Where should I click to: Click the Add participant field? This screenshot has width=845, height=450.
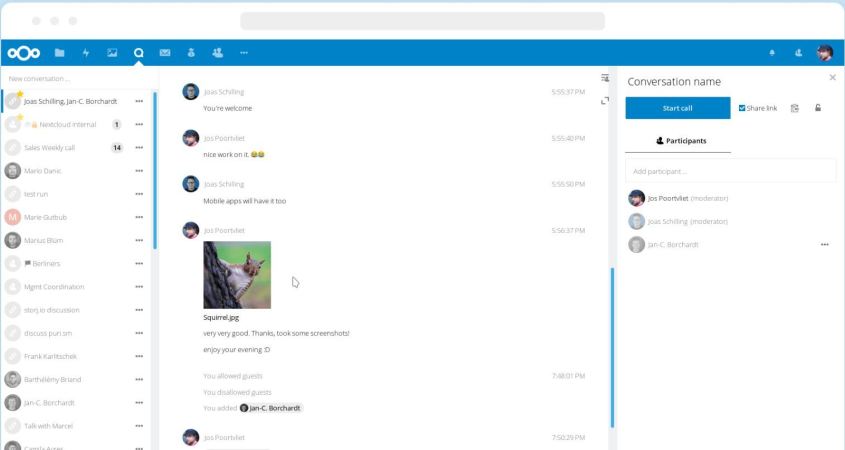point(731,171)
